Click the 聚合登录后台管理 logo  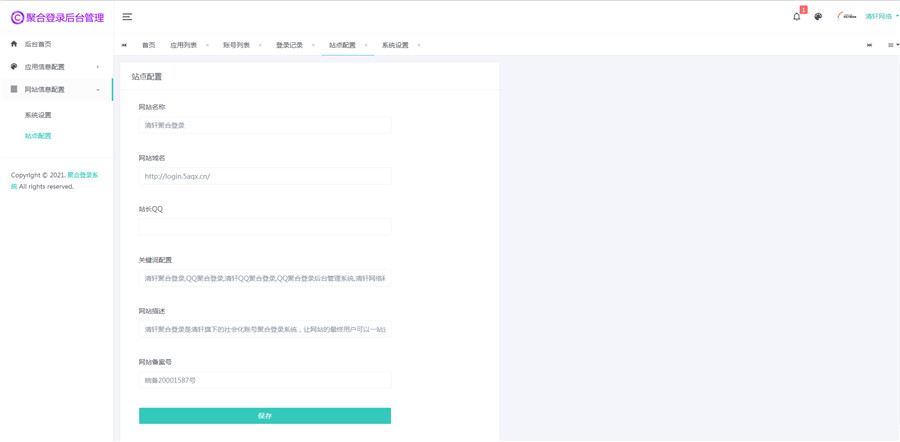click(x=57, y=17)
